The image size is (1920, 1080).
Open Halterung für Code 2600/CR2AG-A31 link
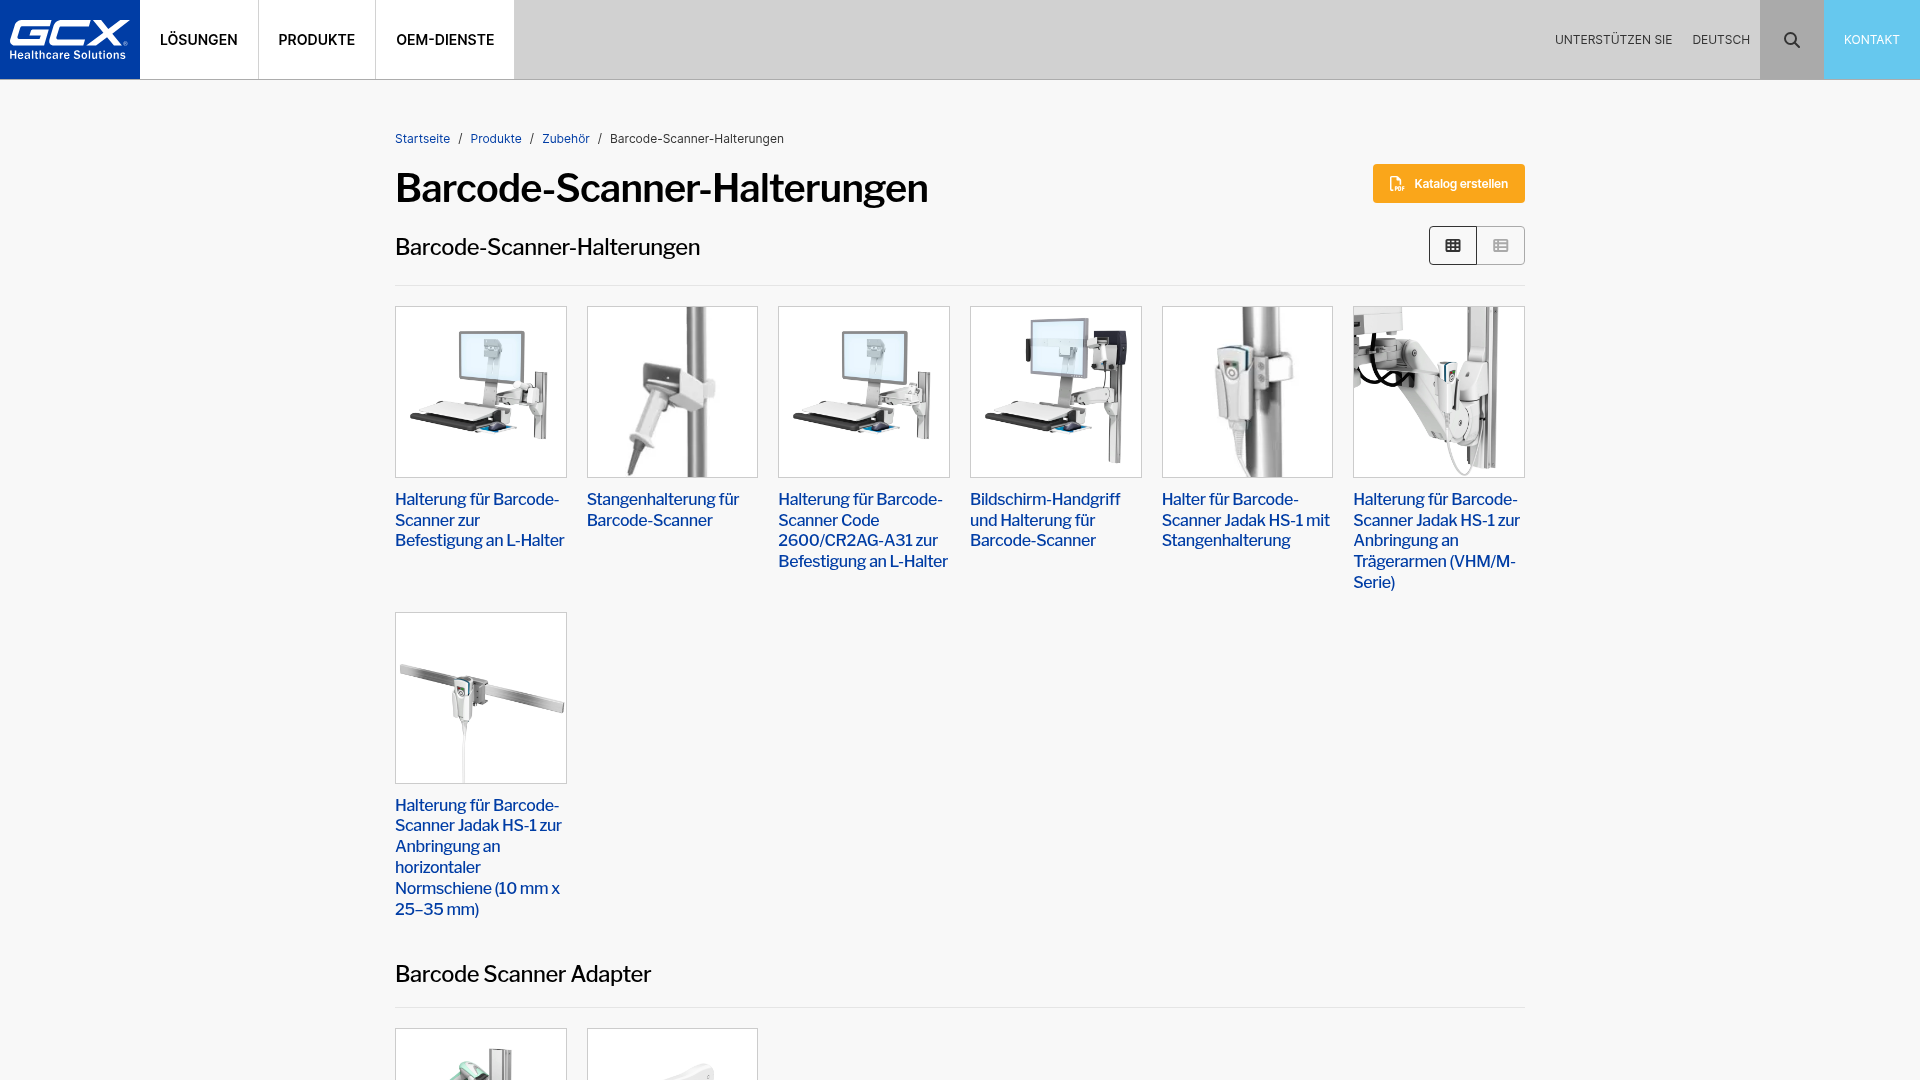pos(863,531)
